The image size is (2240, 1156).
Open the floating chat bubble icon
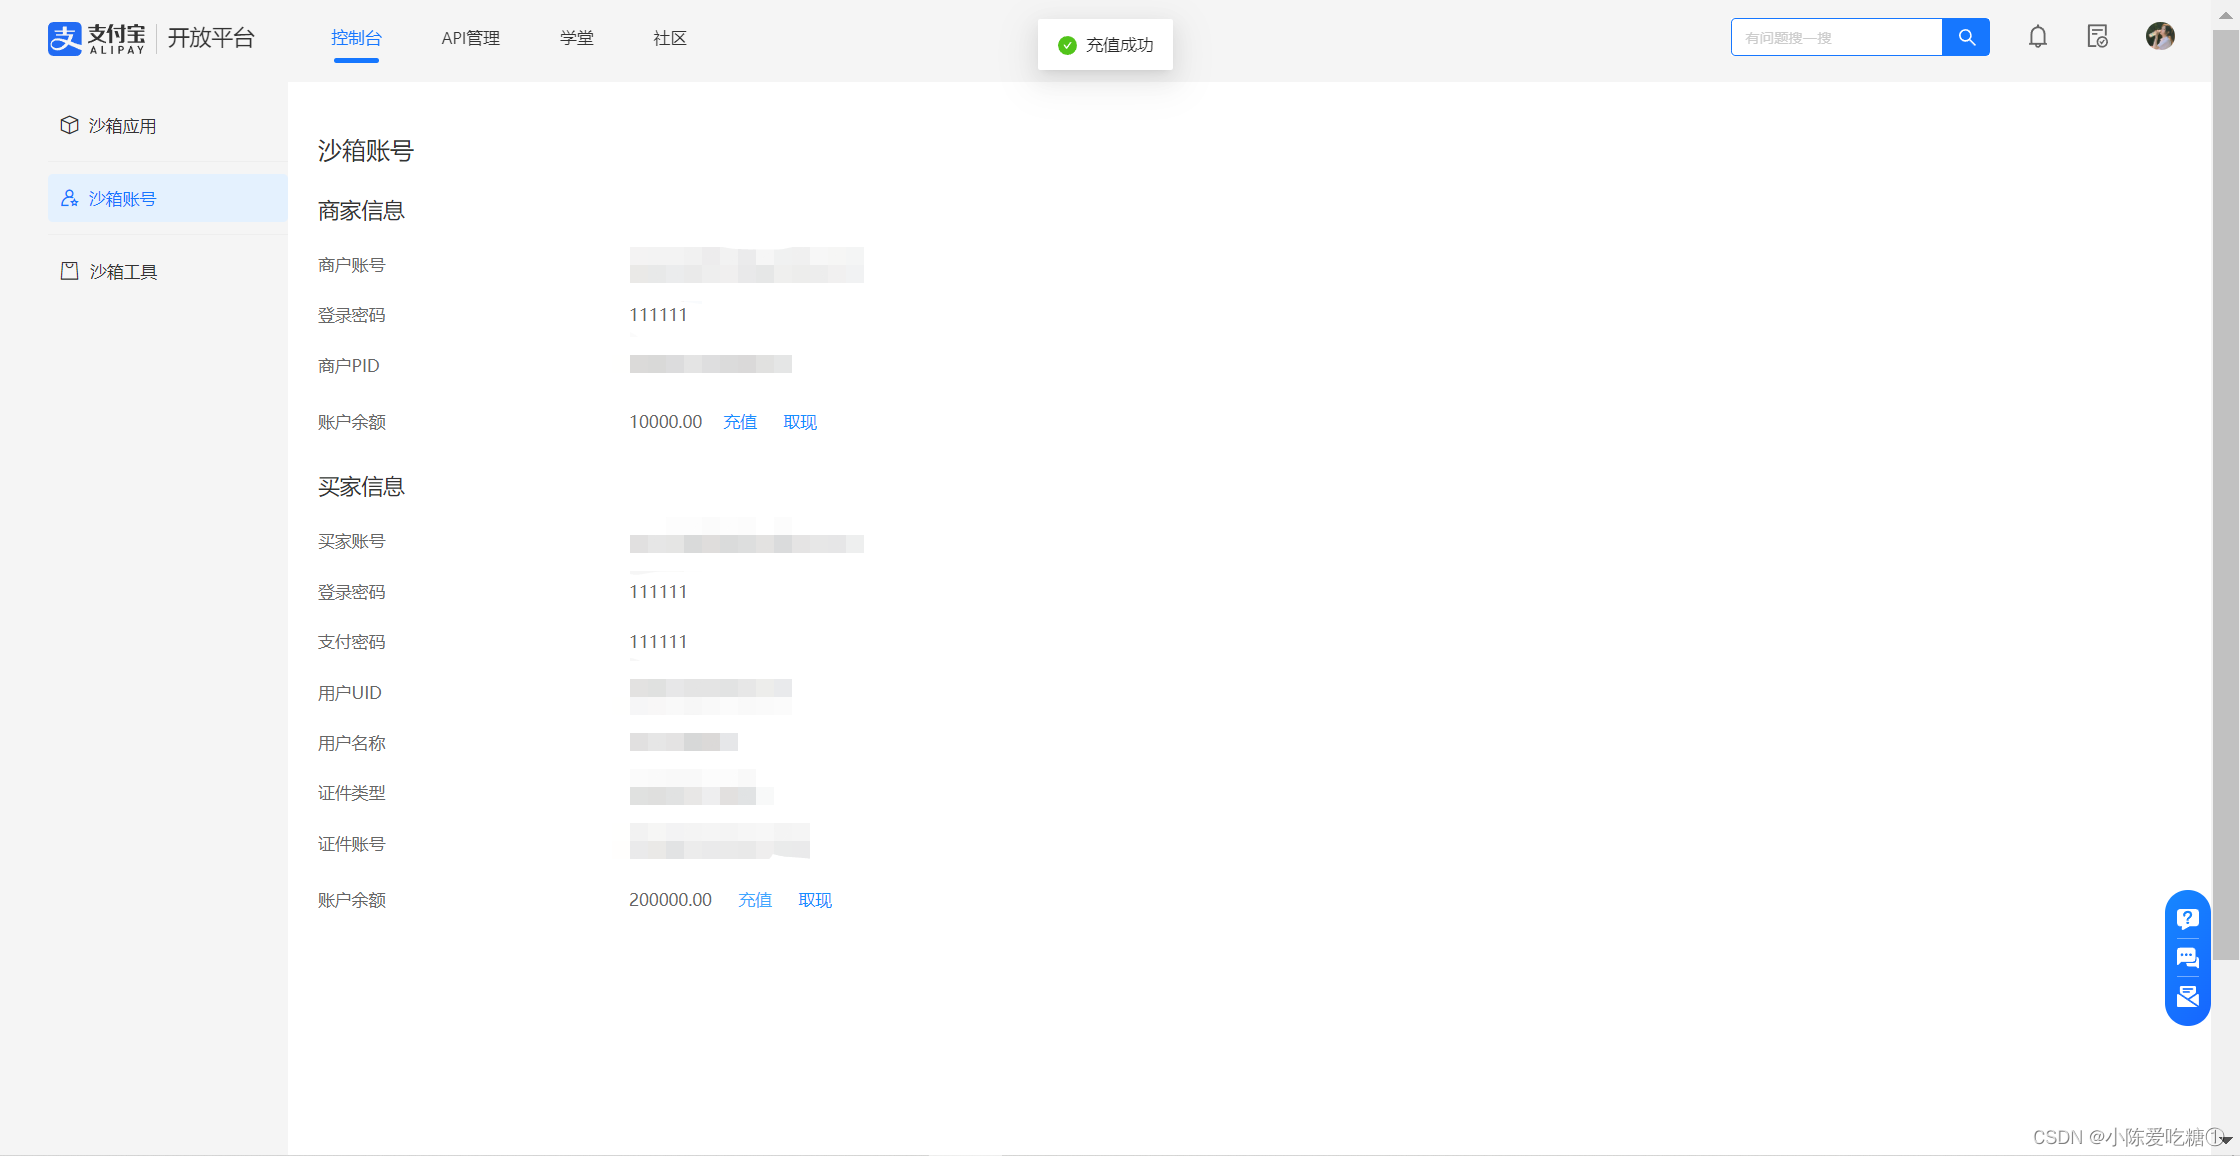pos(2187,957)
